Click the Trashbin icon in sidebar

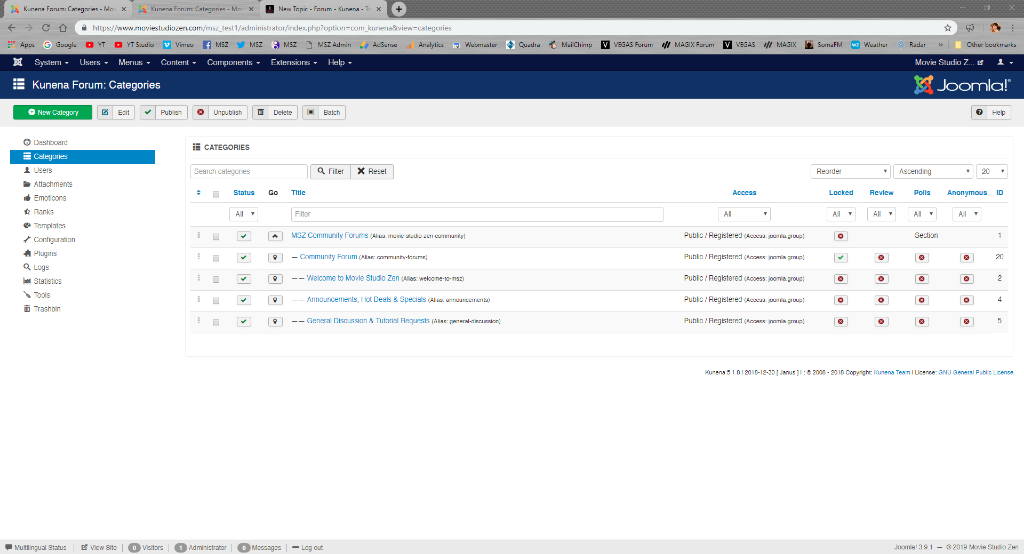(27, 309)
